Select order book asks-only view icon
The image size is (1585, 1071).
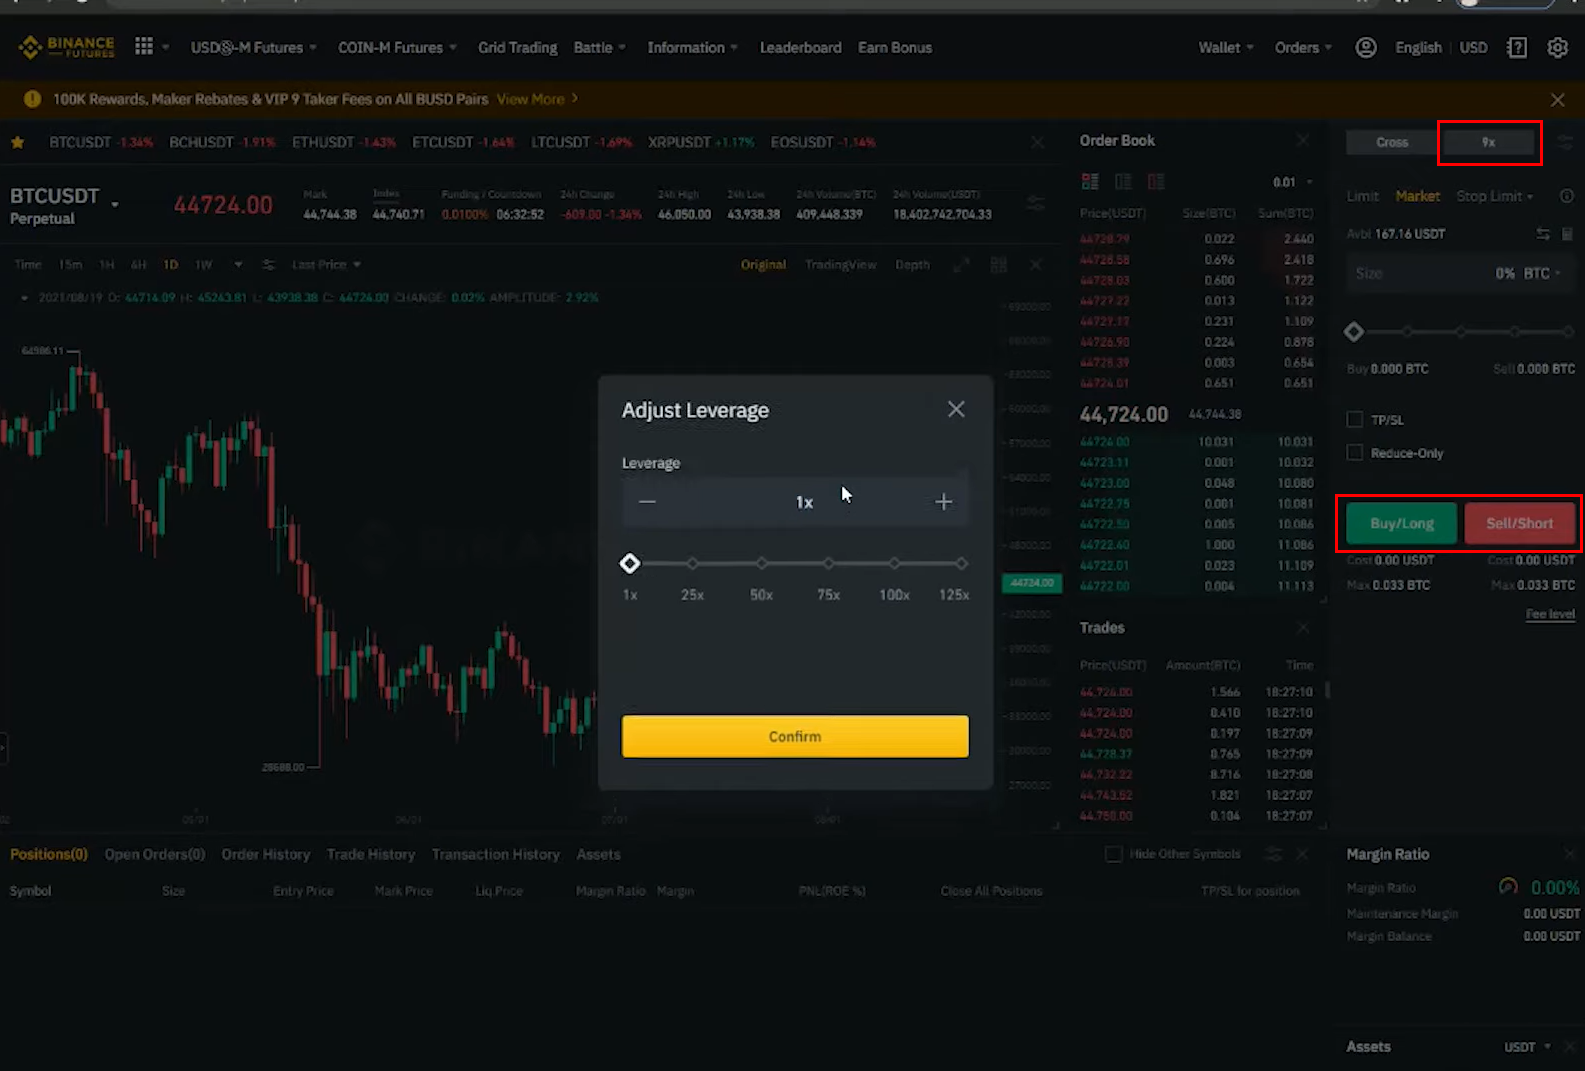(1156, 181)
